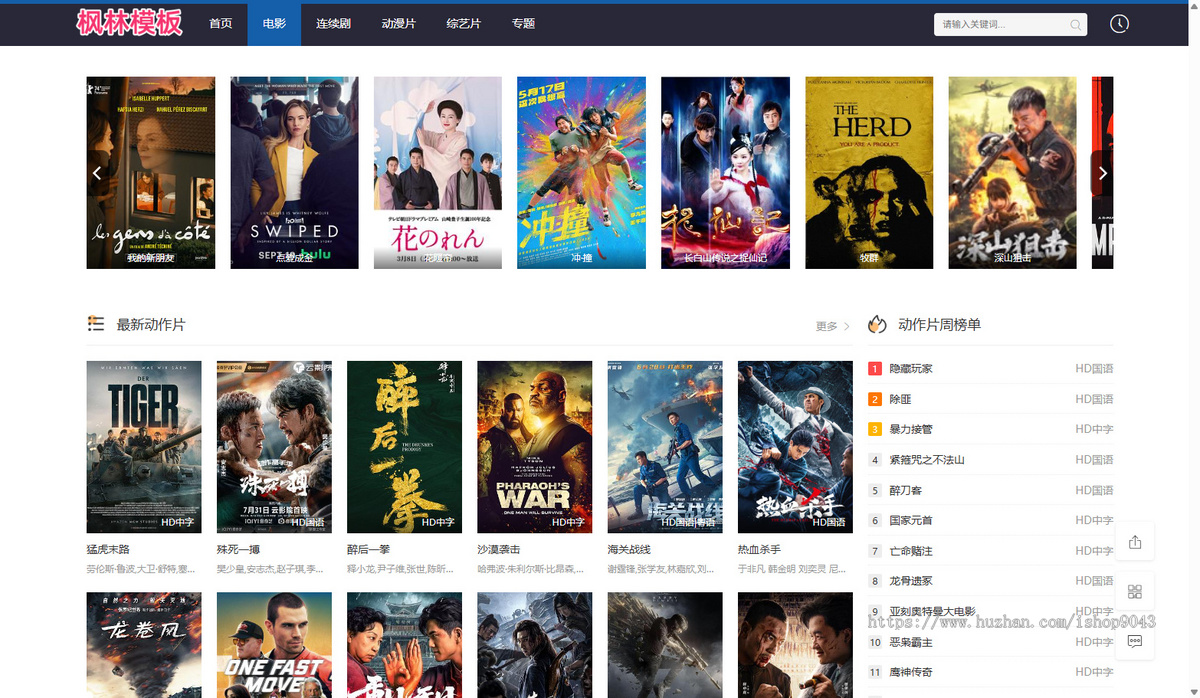Open the One Fast Move poster
Screen dimensions: 1200x698
click(x=274, y=645)
